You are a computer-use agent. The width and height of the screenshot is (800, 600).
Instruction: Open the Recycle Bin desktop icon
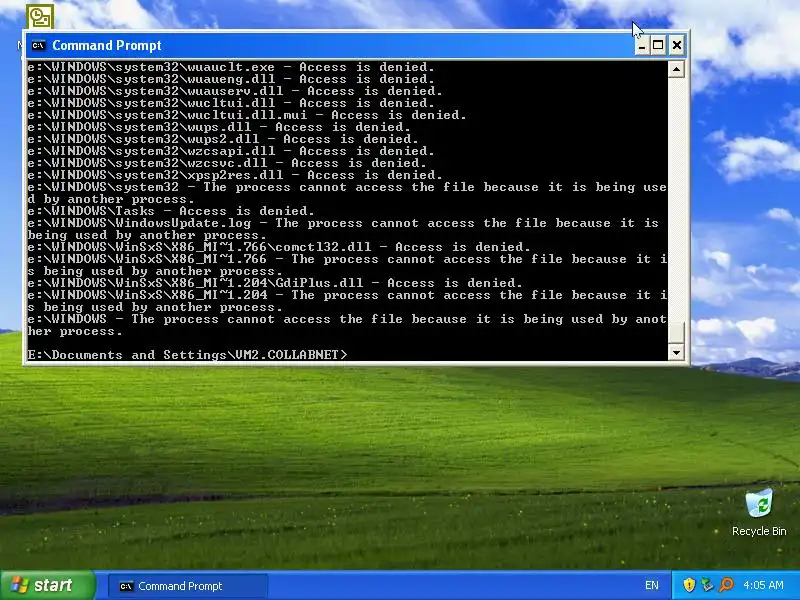click(759, 512)
